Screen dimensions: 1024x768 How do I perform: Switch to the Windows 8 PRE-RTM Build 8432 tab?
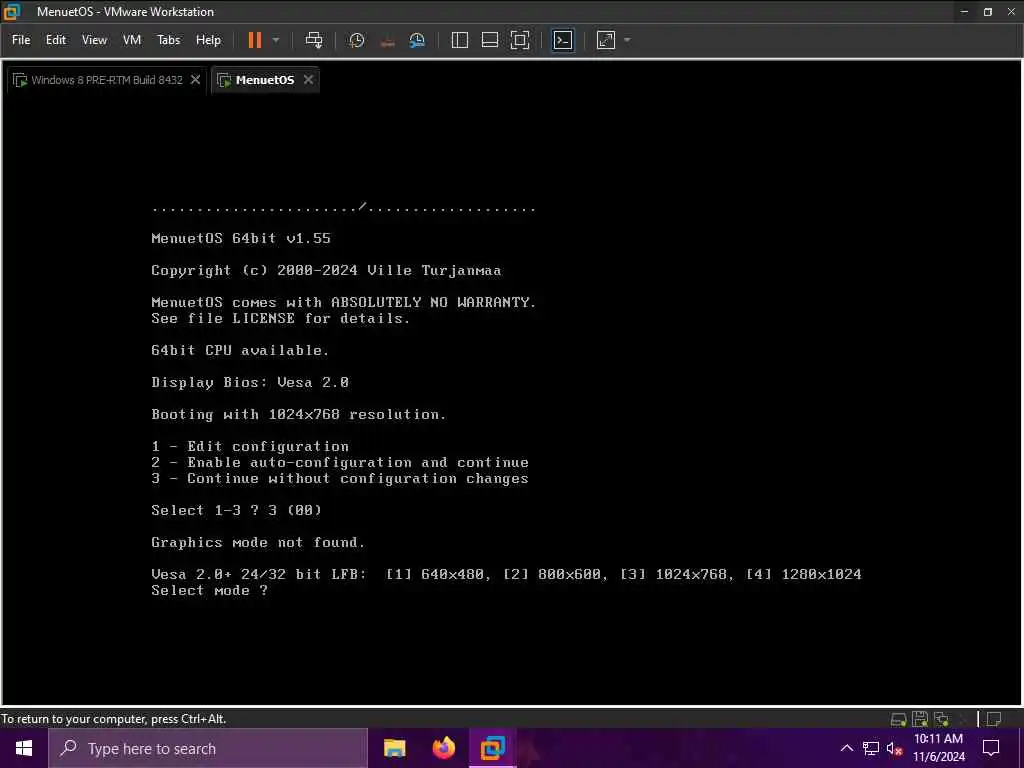pos(107,80)
